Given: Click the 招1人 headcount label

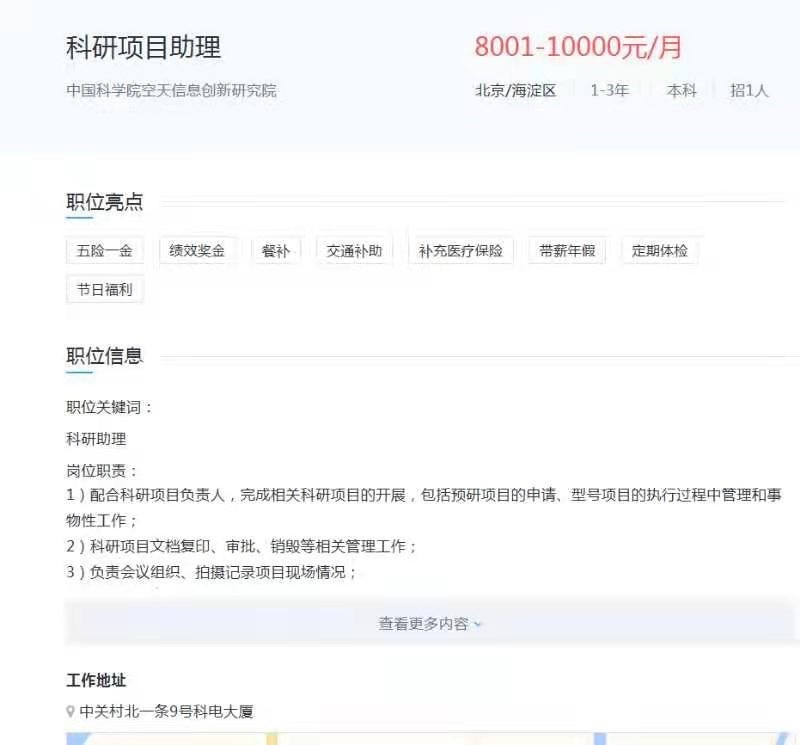Looking at the screenshot, I should click(749, 90).
